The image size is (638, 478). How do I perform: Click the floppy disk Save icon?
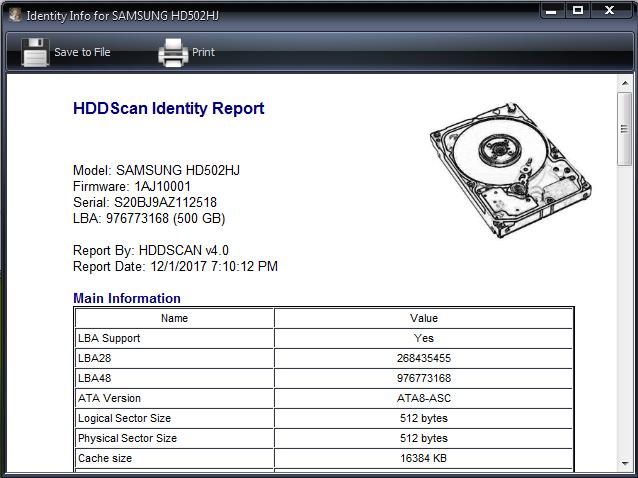36,52
